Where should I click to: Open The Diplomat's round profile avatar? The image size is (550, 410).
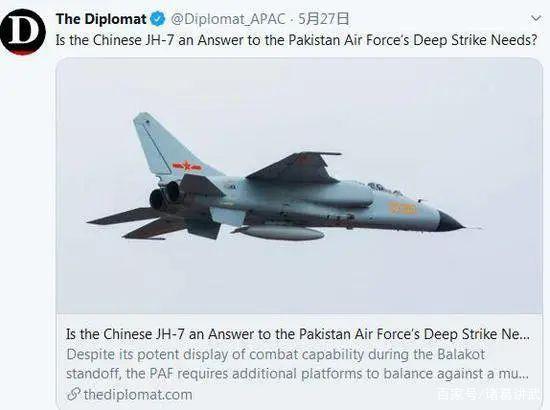23,32
